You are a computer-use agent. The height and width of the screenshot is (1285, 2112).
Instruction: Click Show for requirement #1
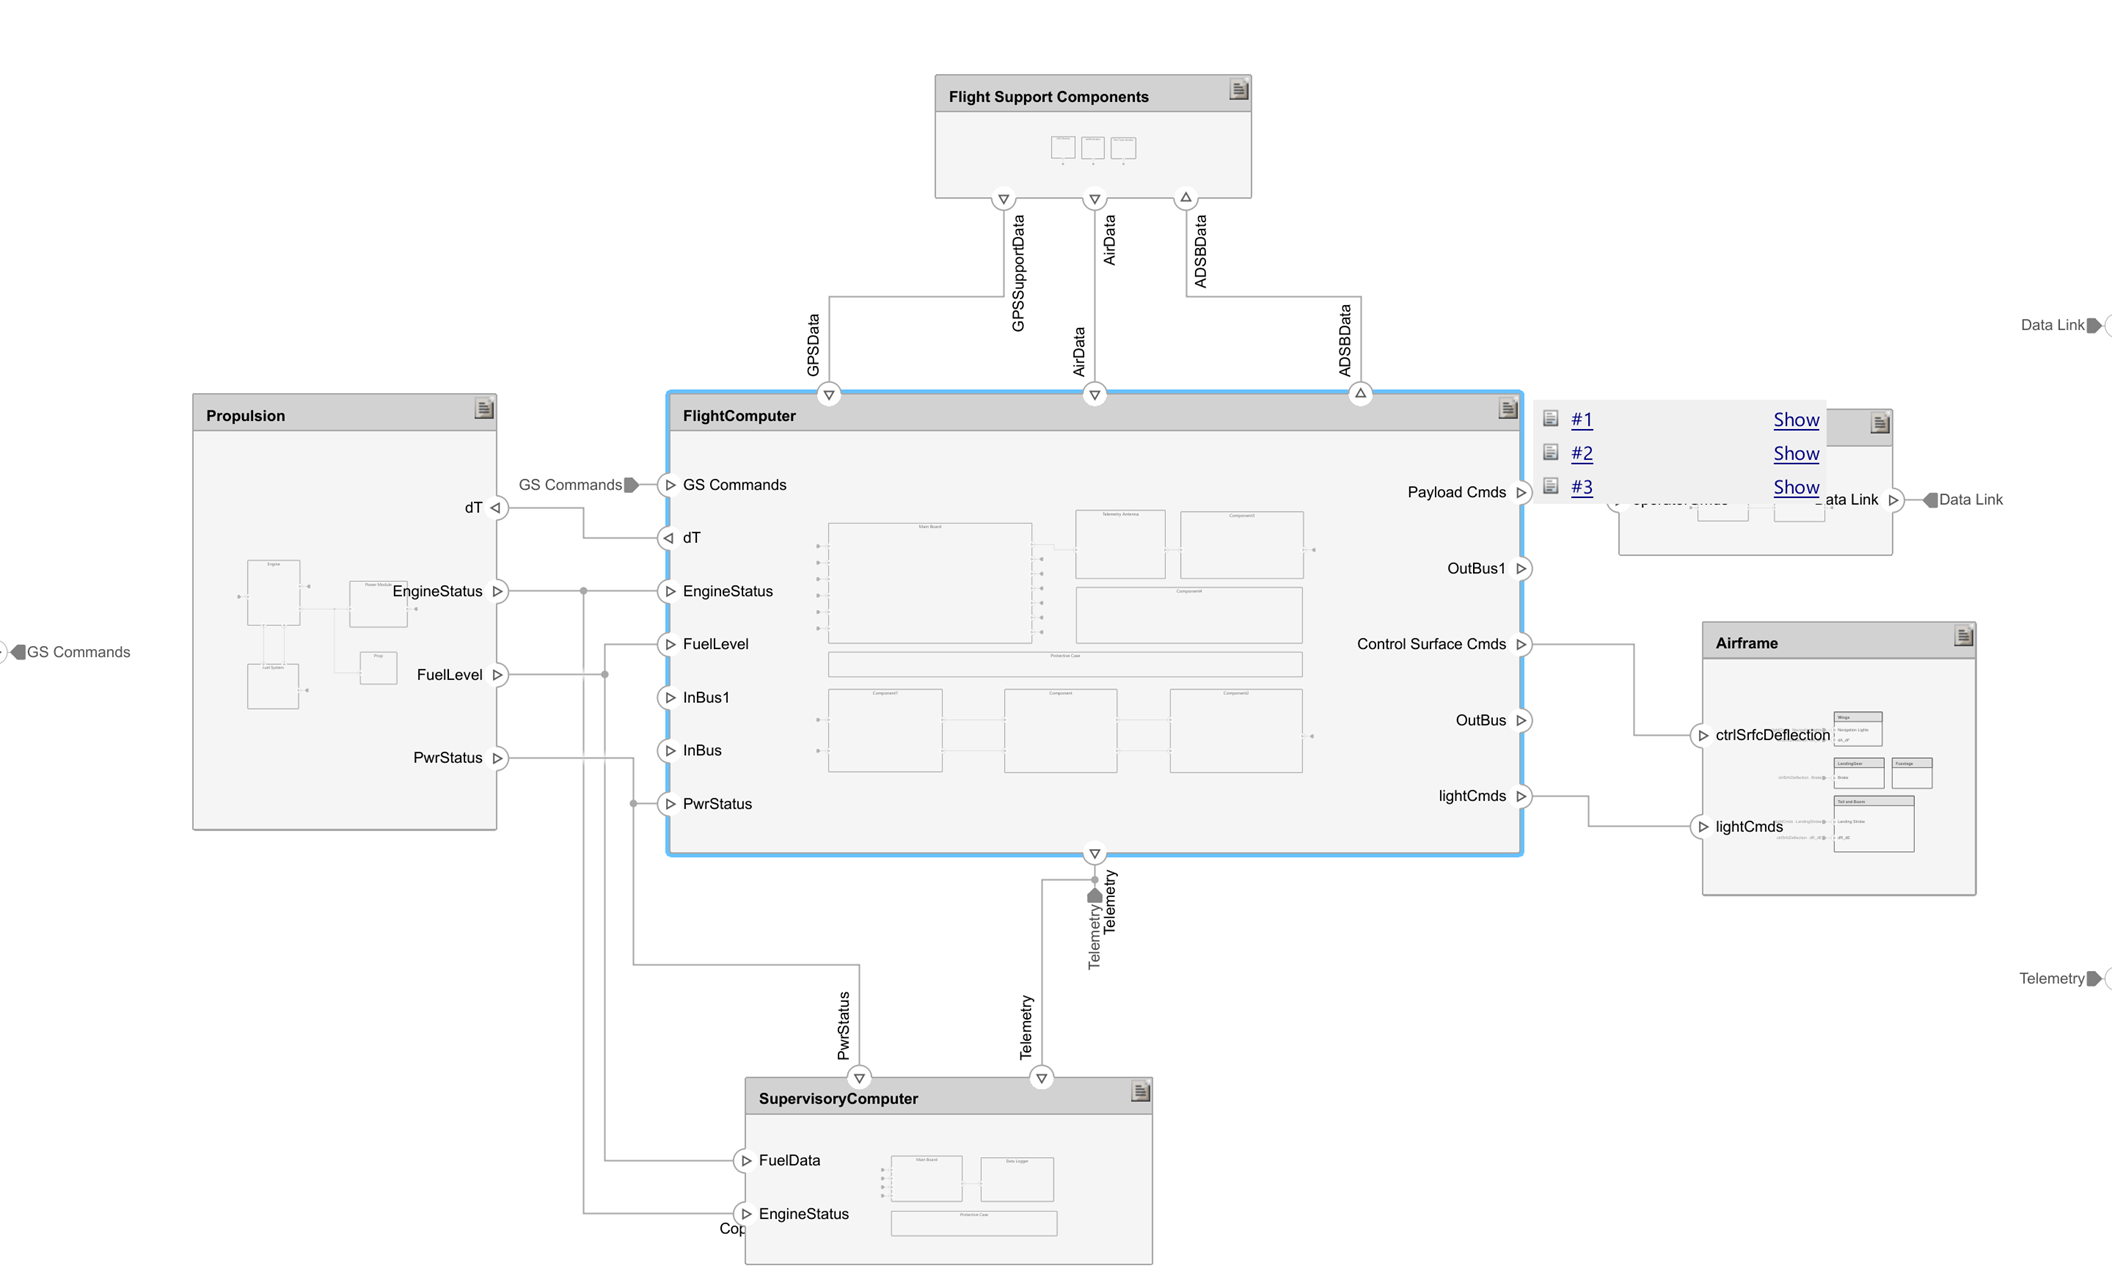pyautogui.click(x=1796, y=419)
